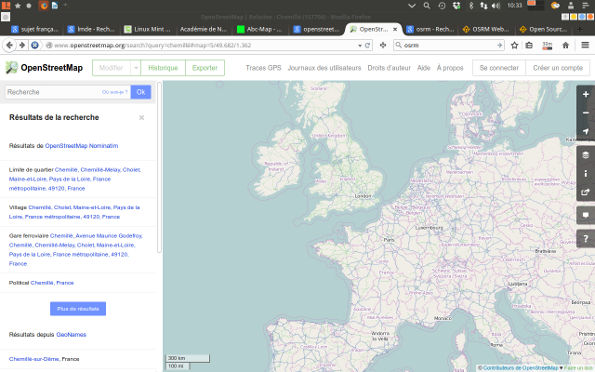Click the Firefox launcher in top panel

[44, 5]
